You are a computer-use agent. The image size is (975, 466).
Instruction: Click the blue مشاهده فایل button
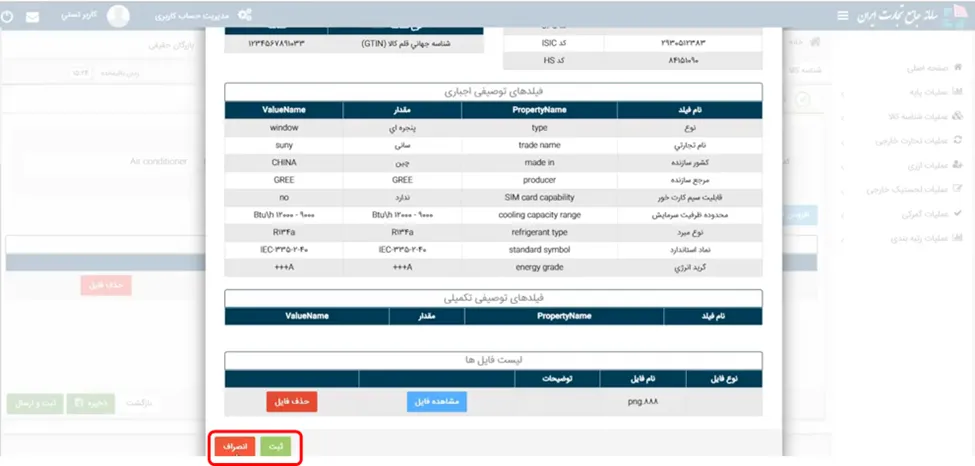pyautogui.click(x=437, y=401)
